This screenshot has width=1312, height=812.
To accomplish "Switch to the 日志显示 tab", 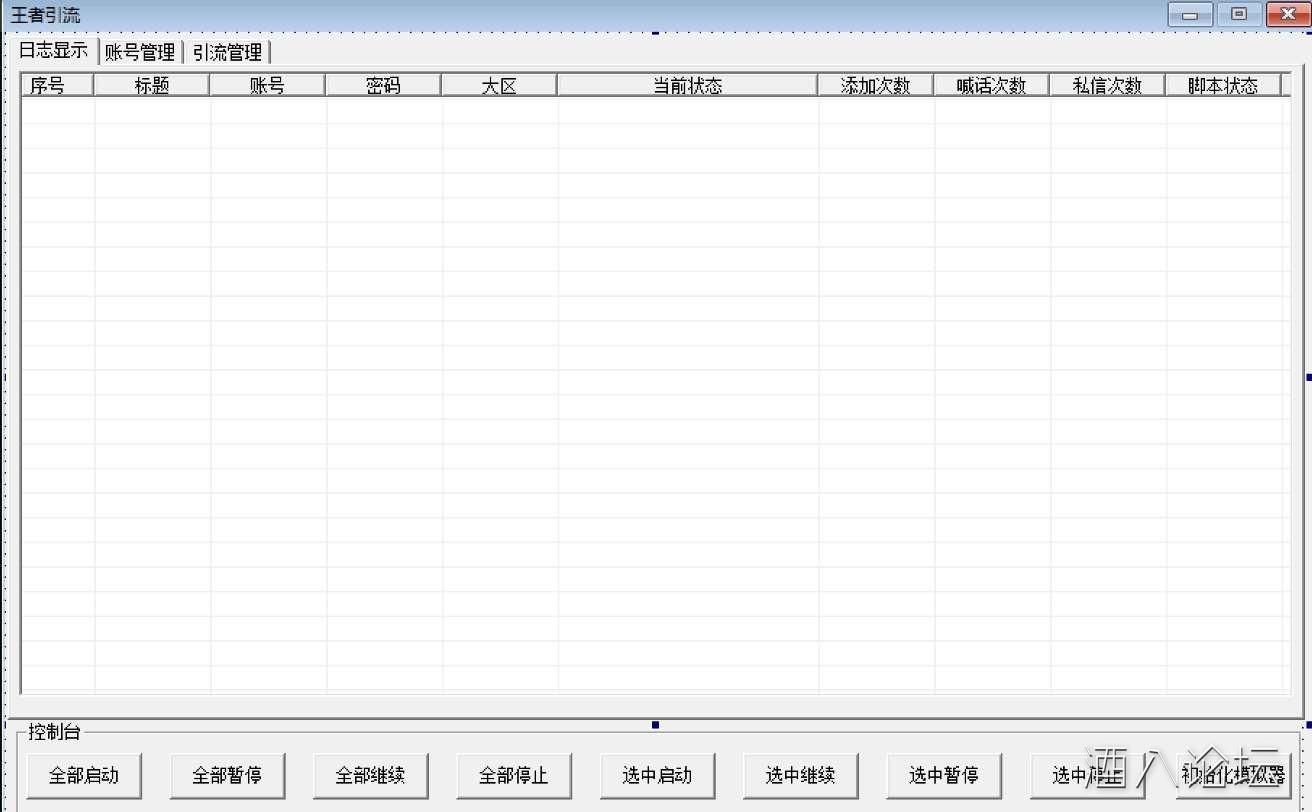I will click(53, 51).
